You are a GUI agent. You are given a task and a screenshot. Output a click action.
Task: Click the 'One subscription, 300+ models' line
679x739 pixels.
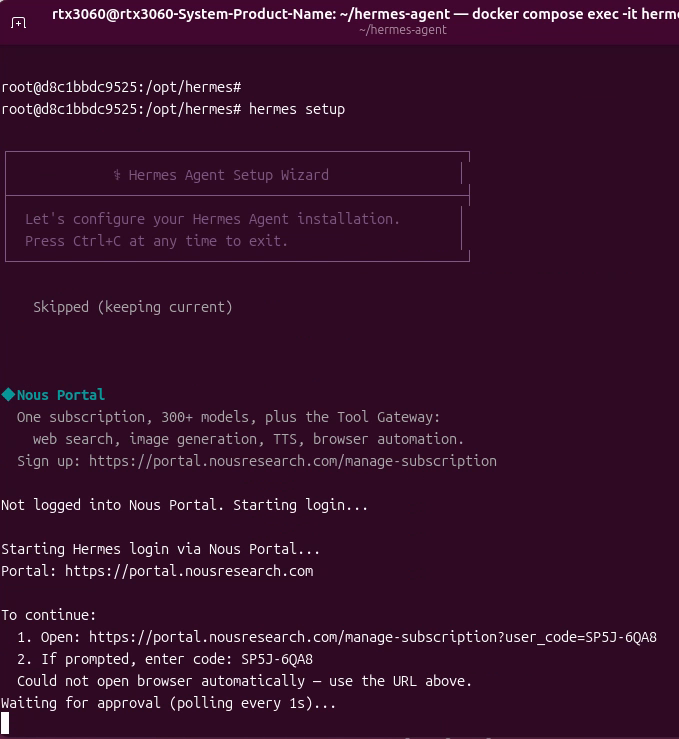coord(229,418)
